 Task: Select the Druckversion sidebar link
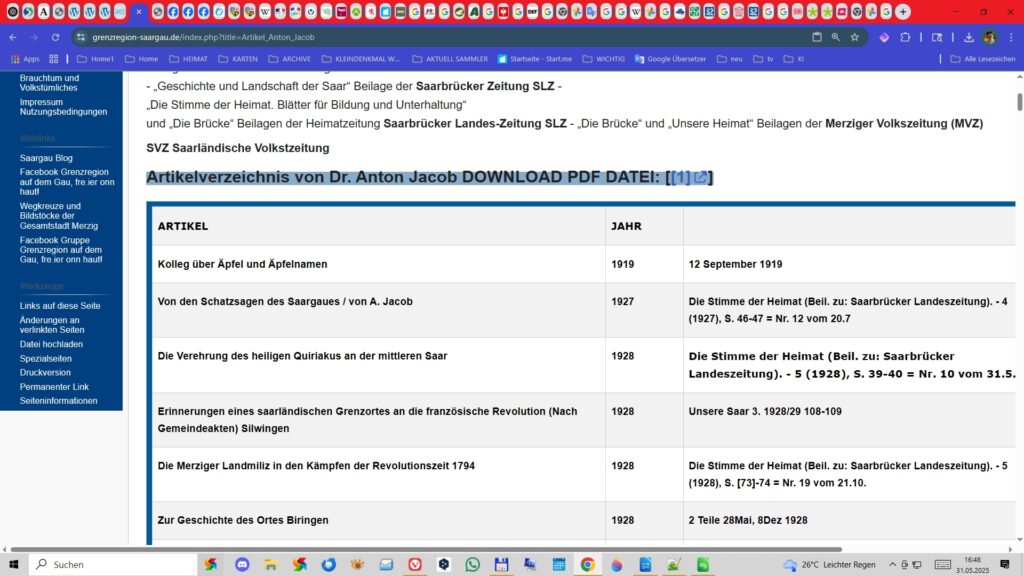[x=45, y=372]
